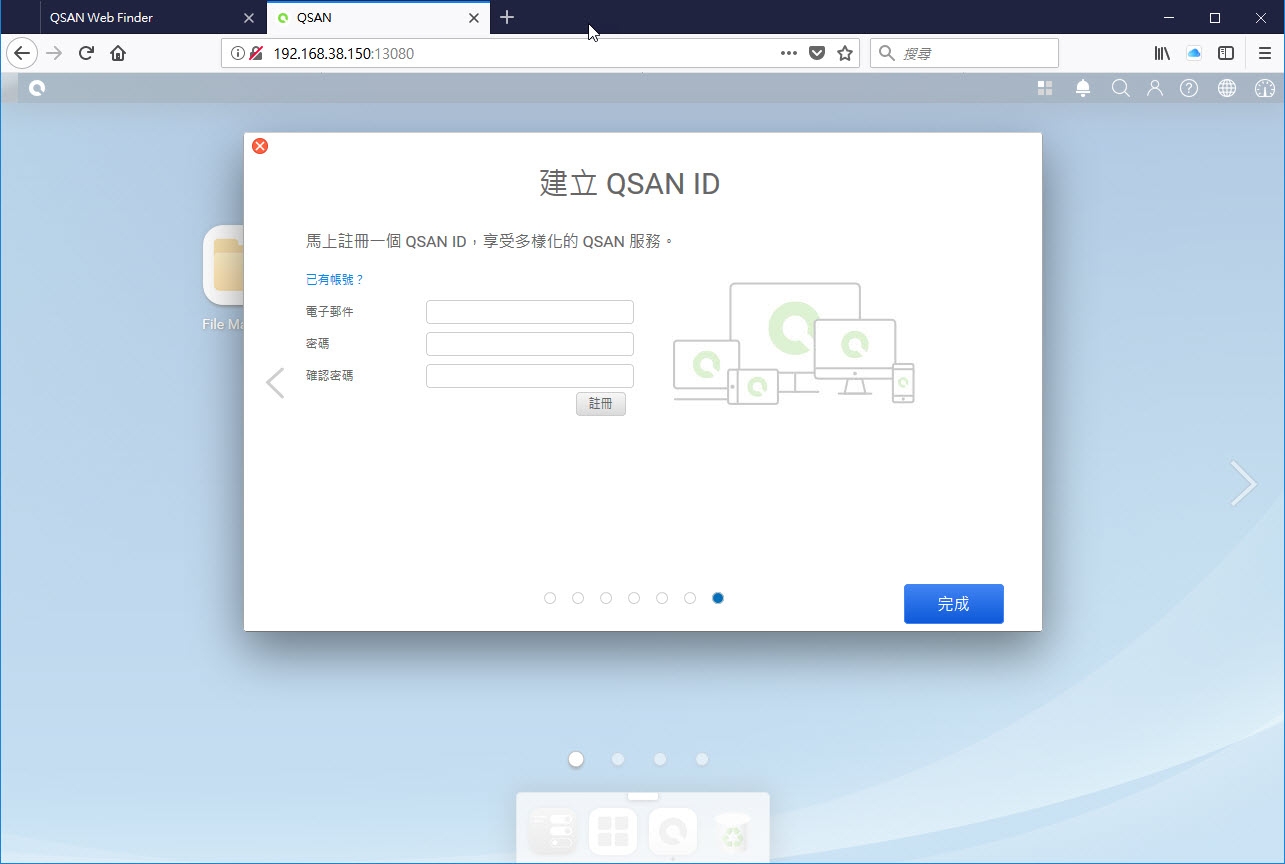The height and width of the screenshot is (864, 1285).
Task: Select the fourth desktop page dot
Action: pos(702,759)
